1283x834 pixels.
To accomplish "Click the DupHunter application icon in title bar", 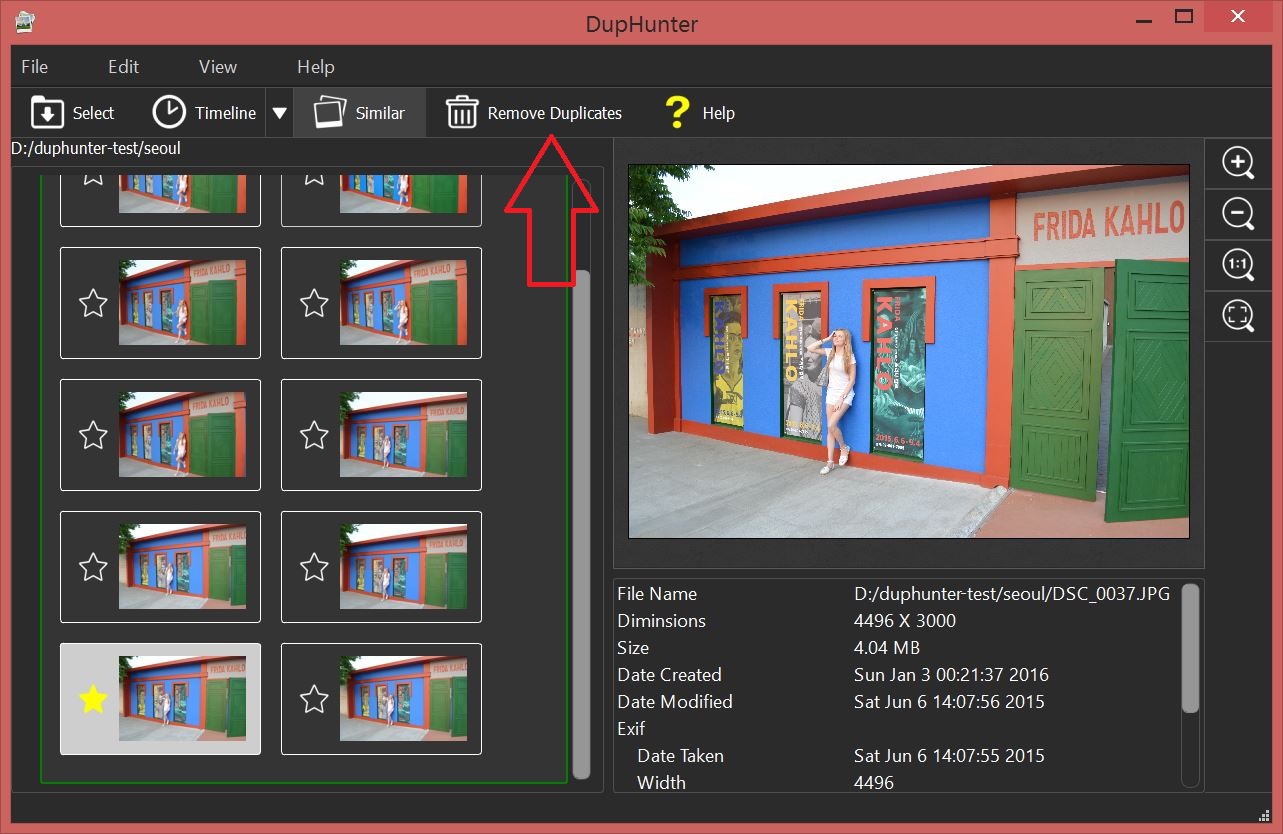I will point(25,20).
